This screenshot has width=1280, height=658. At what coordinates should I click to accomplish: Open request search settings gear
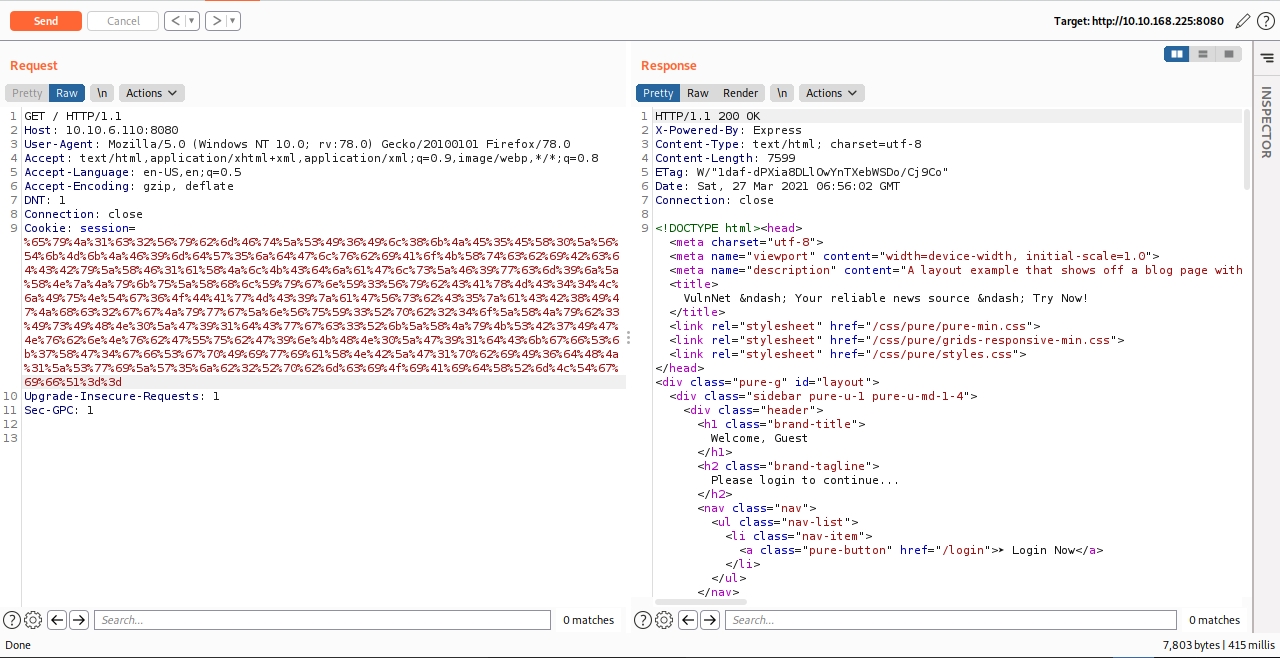(x=33, y=620)
